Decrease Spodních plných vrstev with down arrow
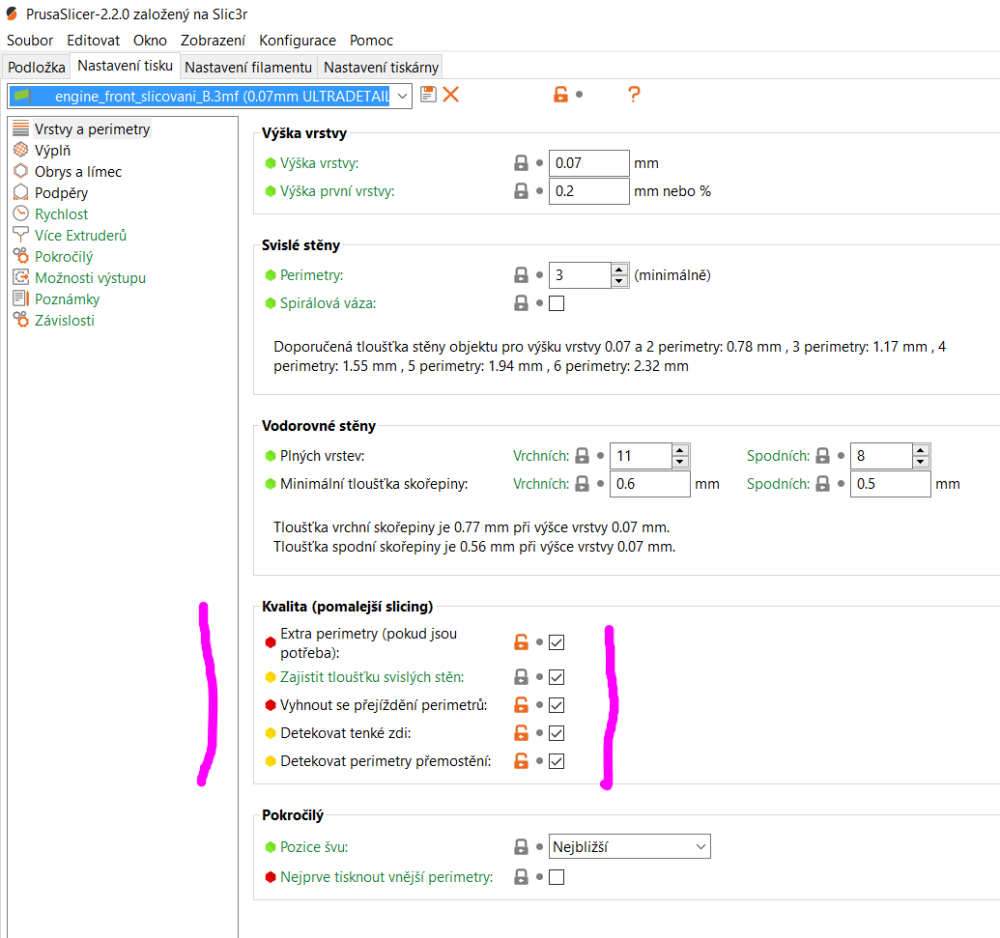Screen dimensions: 1000x938 click(921, 462)
